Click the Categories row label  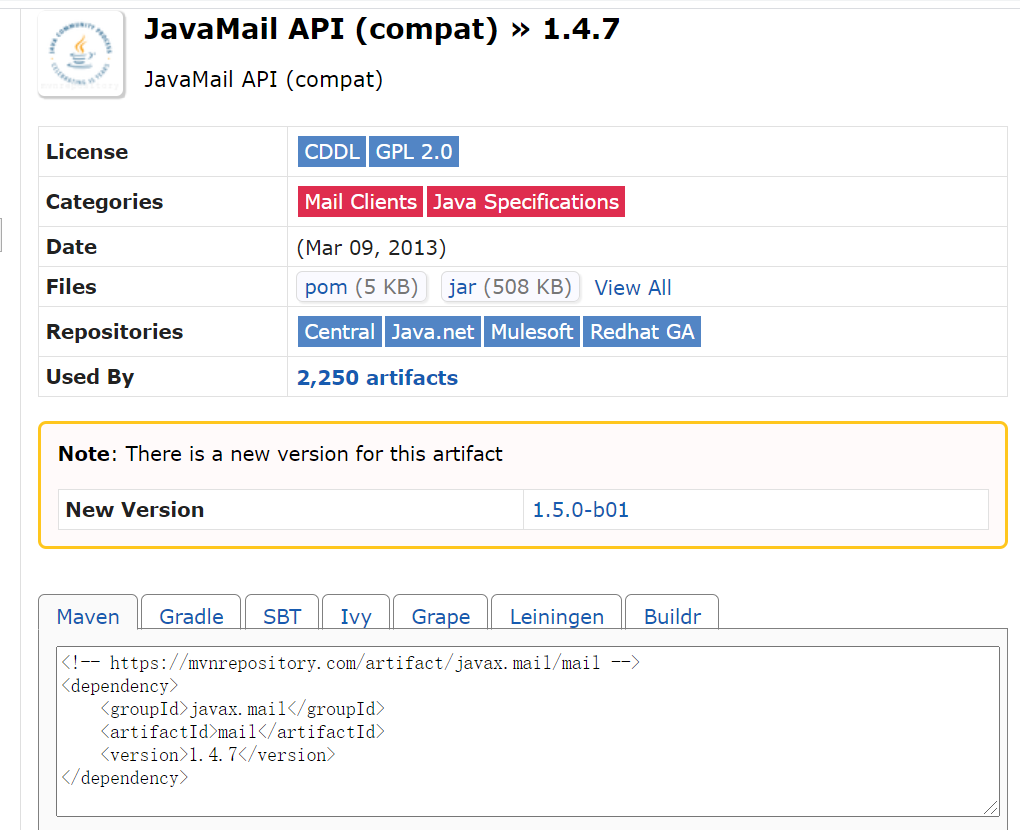[x=105, y=202]
